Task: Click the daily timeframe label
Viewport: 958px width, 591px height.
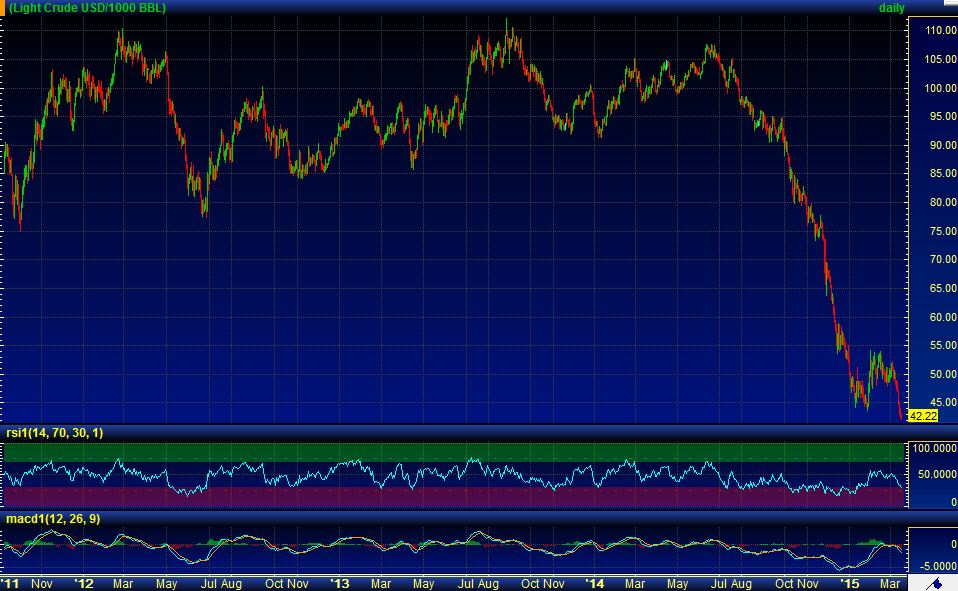Action: pos(891,8)
